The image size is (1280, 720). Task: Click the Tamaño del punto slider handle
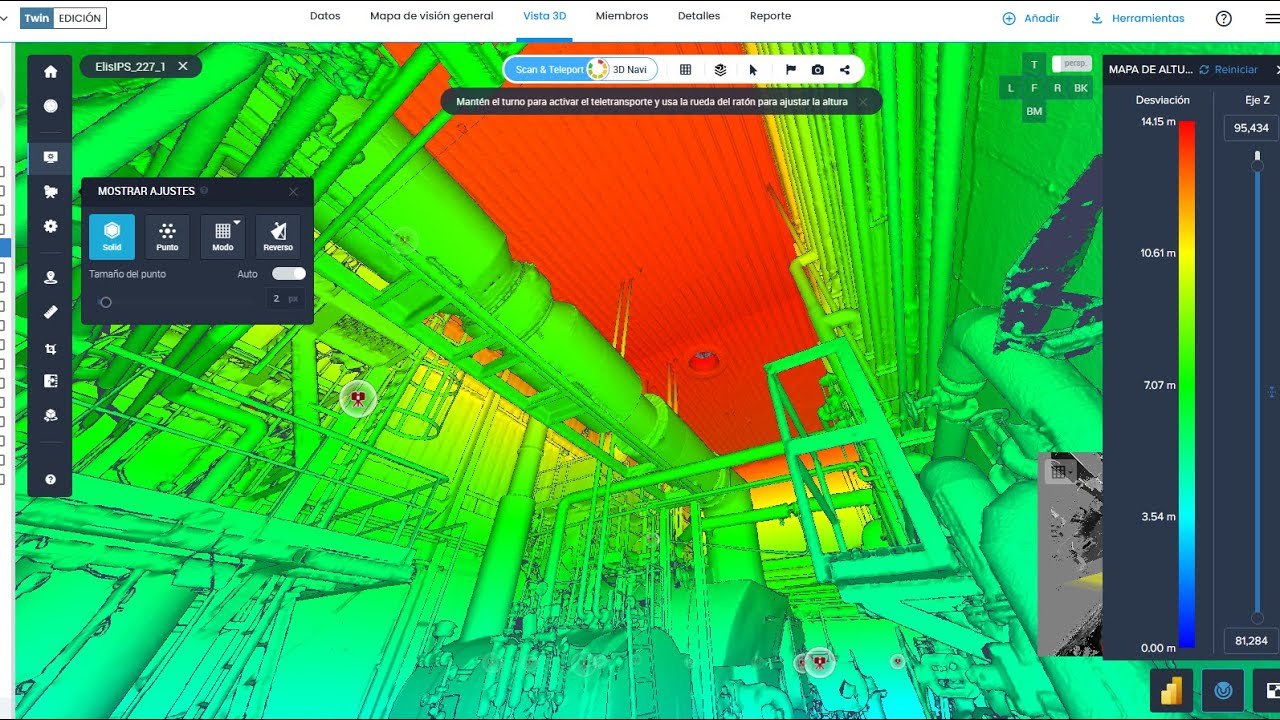tap(105, 302)
